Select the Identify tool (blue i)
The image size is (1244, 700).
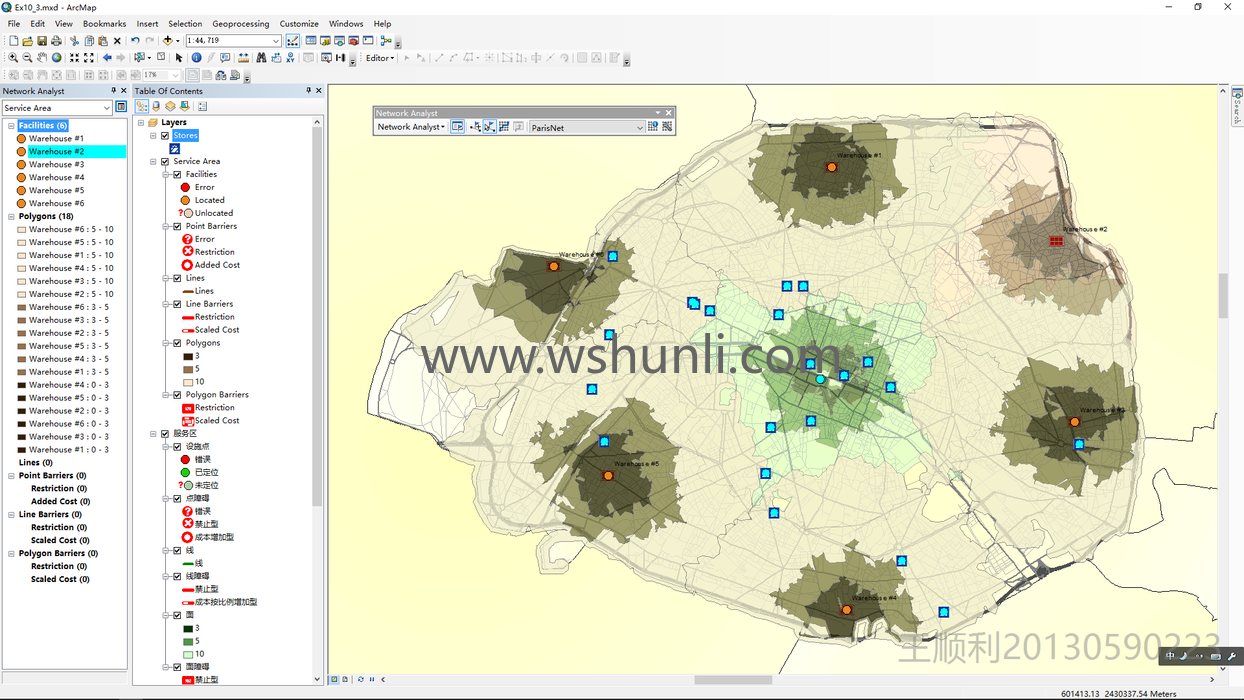click(x=196, y=58)
